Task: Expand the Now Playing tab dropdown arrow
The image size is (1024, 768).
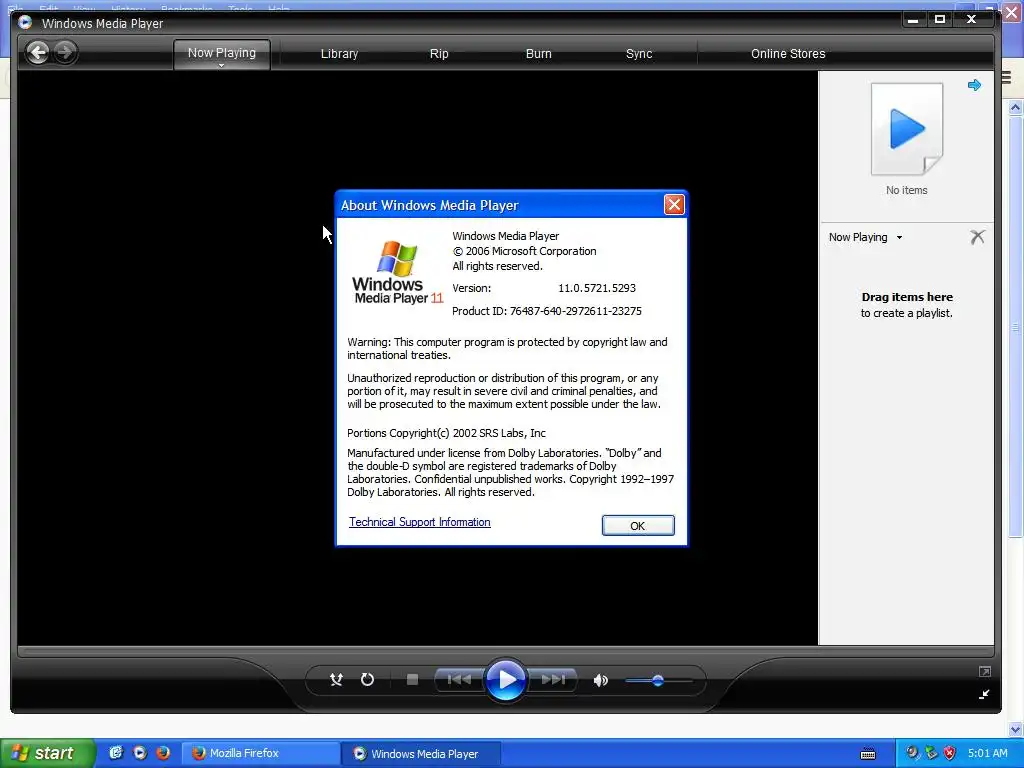Action: click(x=221, y=65)
